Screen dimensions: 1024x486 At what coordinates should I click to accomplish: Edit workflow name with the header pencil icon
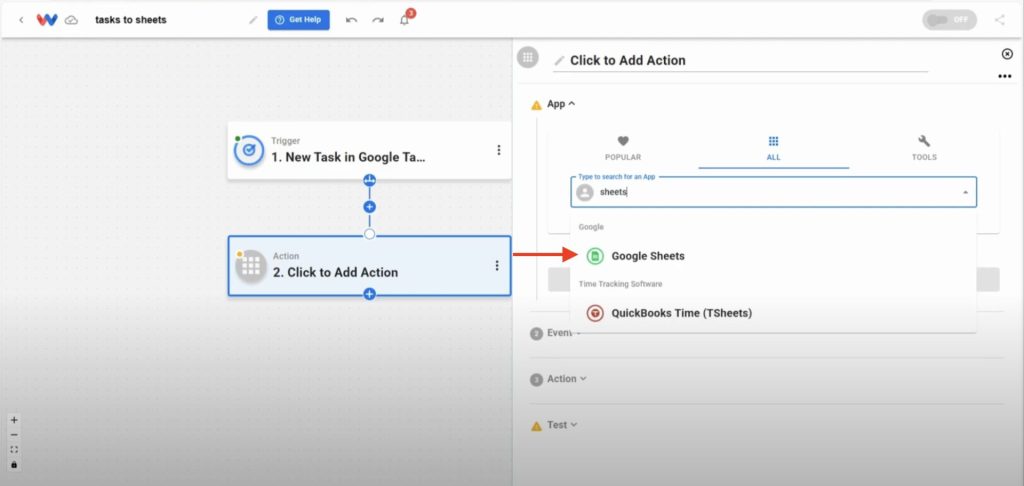click(x=253, y=20)
